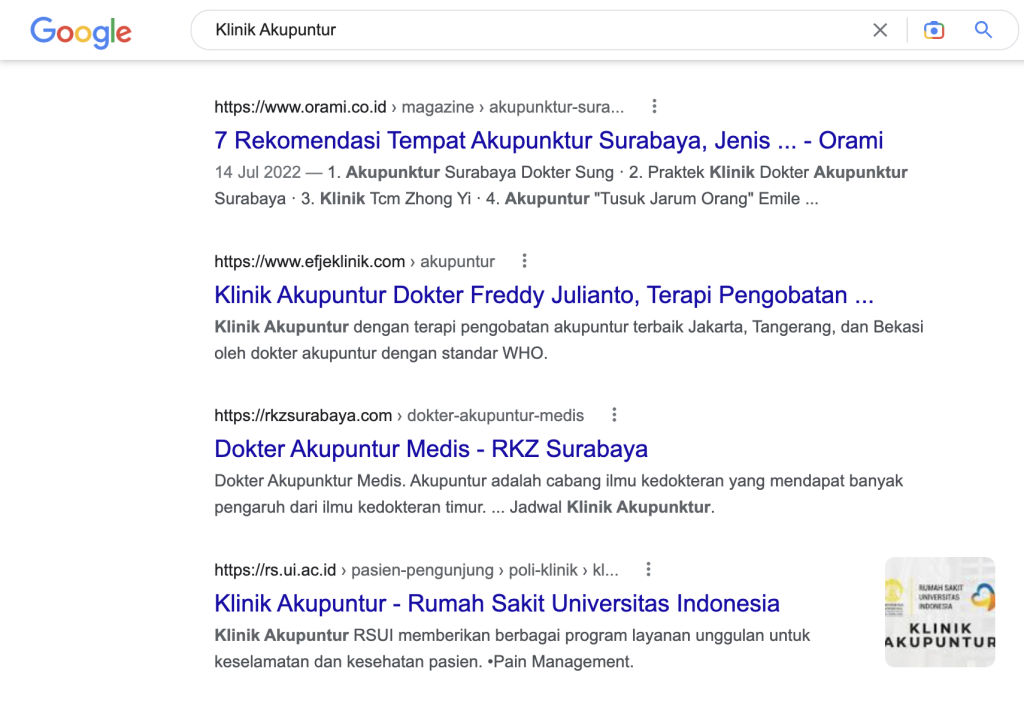Click the snippet dated 14 Jul 2022
Image resolution: width=1024 pixels, height=708 pixels.
[561, 185]
